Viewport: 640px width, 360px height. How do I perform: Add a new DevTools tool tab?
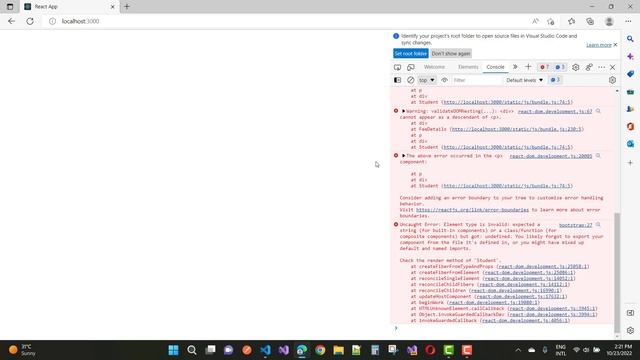point(528,67)
